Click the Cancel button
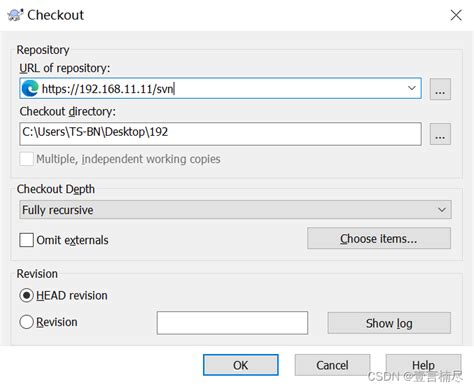Viewport: 474px width, 389px height. 332,365
